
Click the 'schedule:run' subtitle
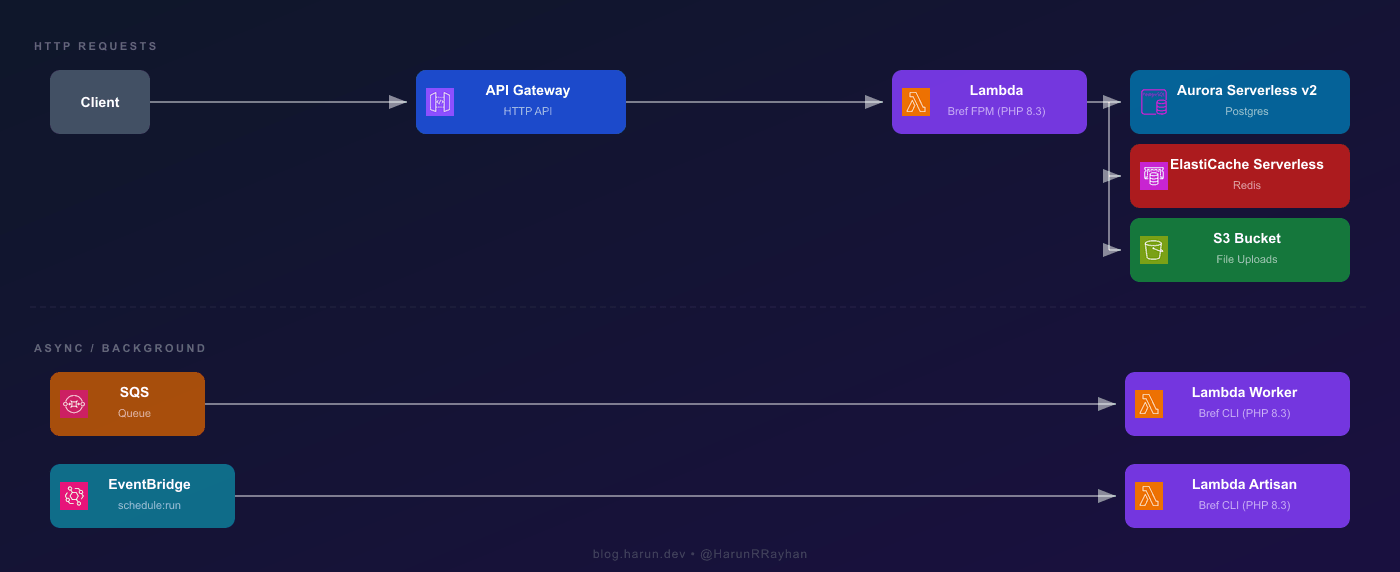[149, 505]
